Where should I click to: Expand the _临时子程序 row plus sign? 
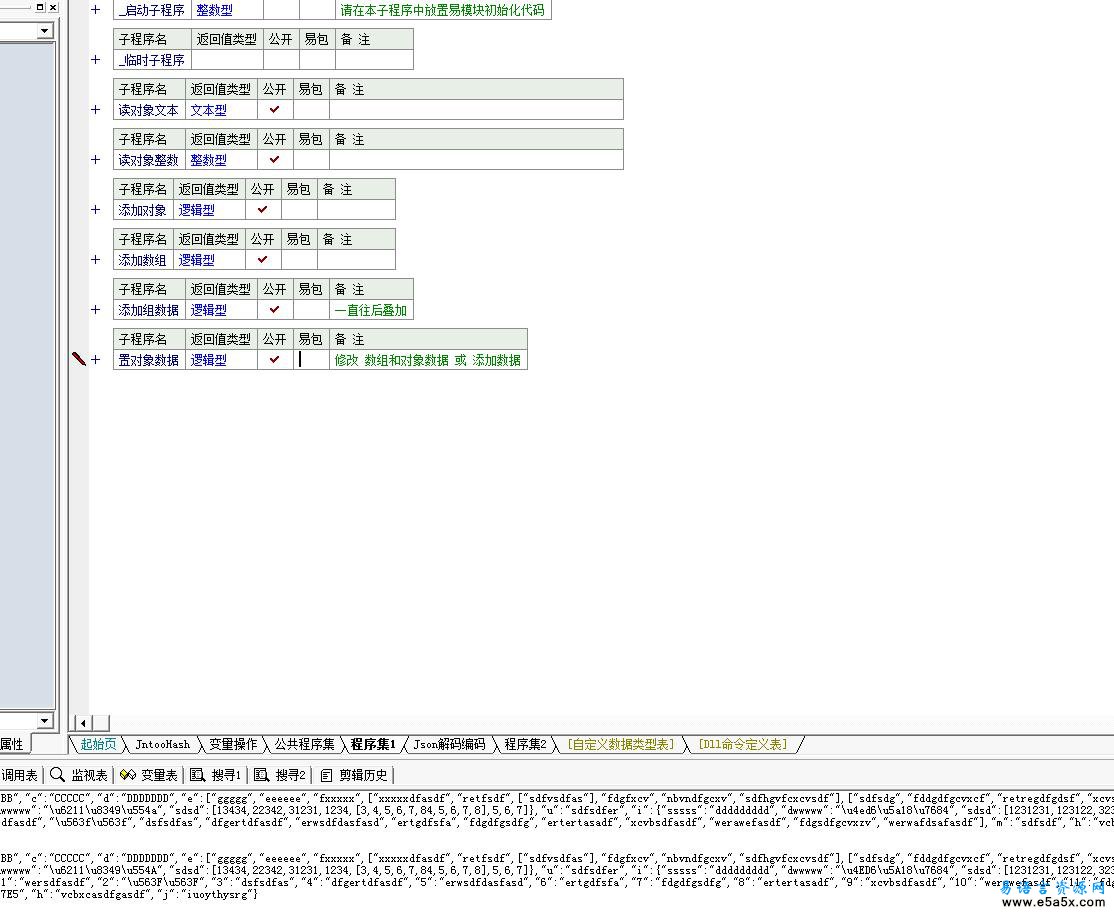(96, 60)
